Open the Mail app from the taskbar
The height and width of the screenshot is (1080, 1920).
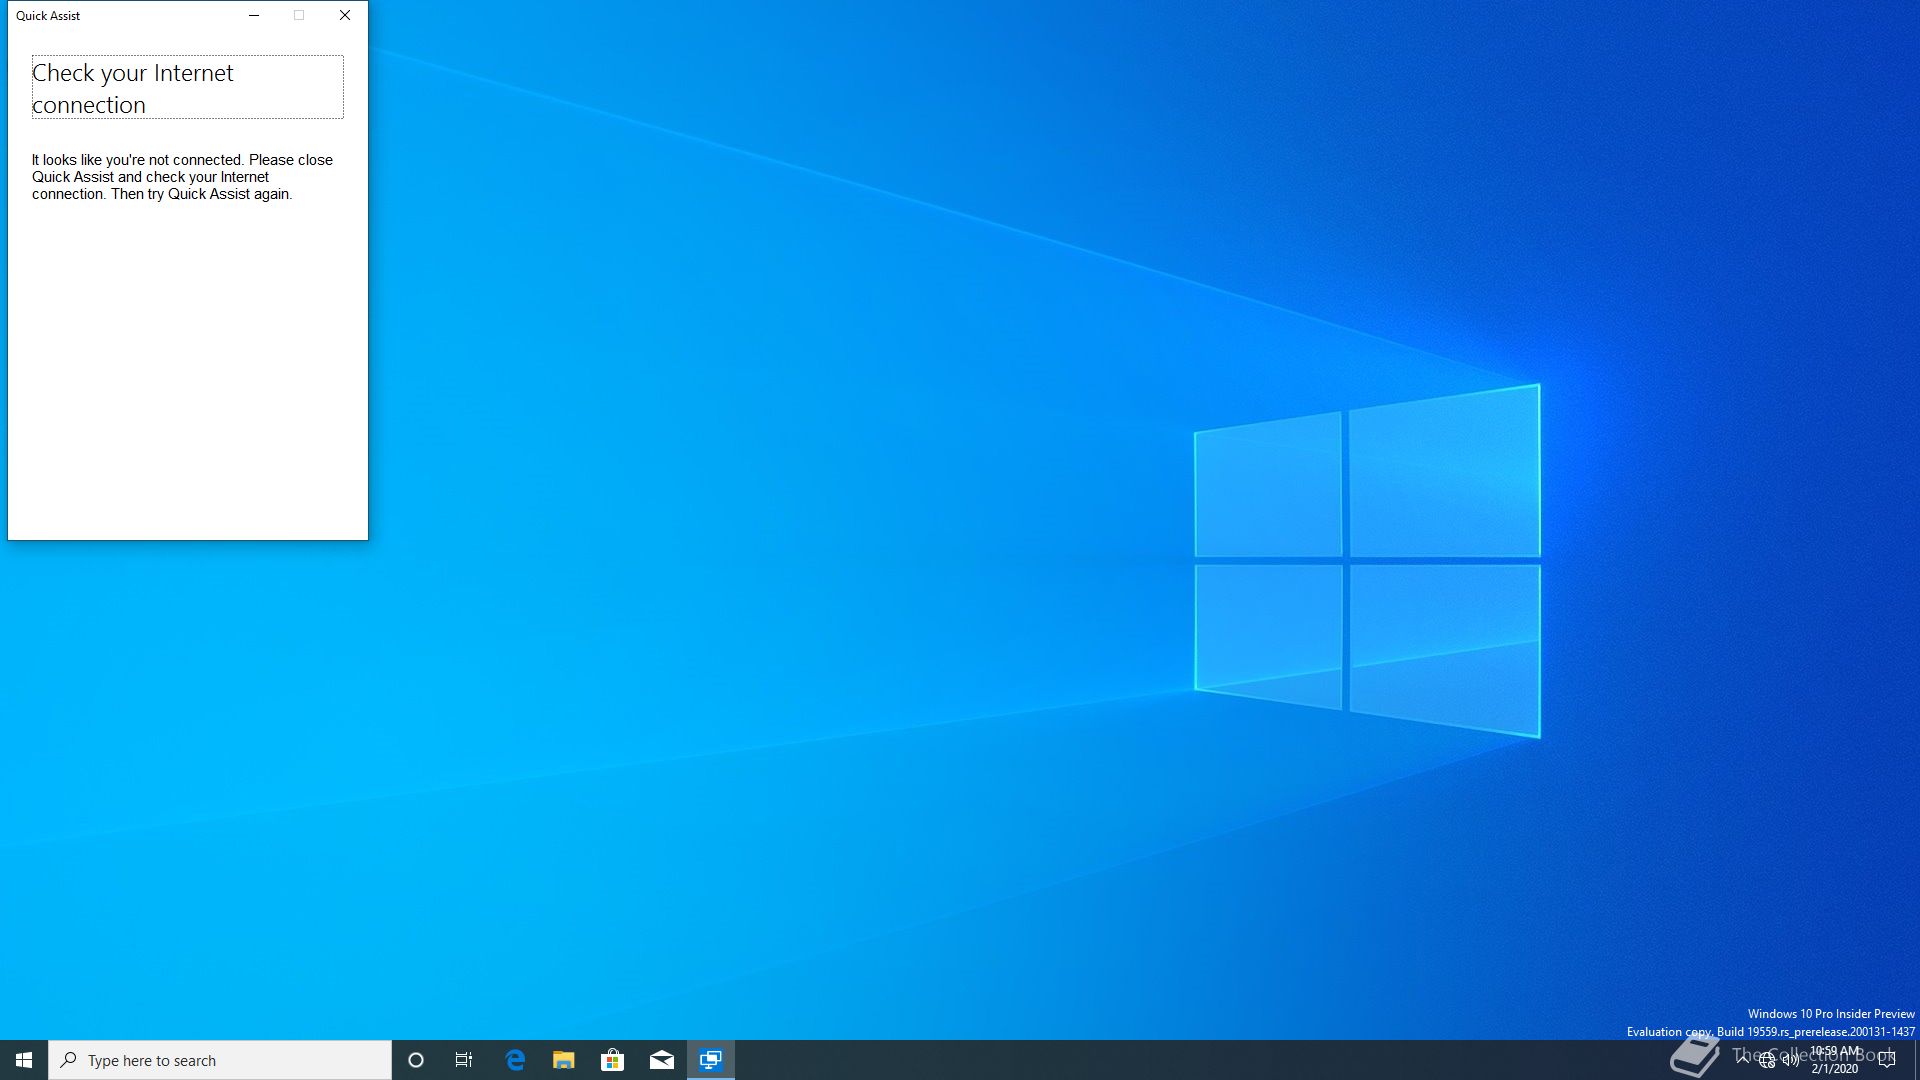(662, 1060)
